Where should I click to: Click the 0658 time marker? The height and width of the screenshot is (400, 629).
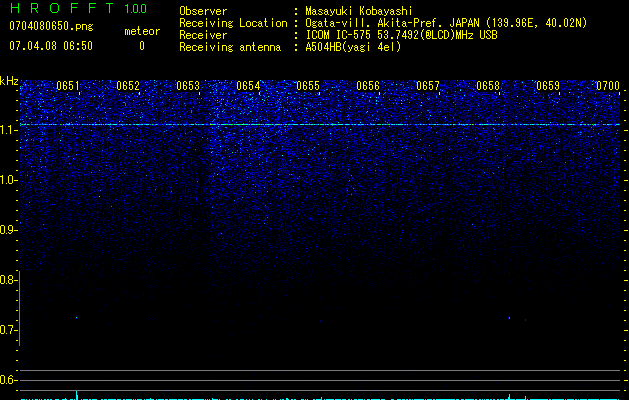pyautogui.click(x=488, y=86)
